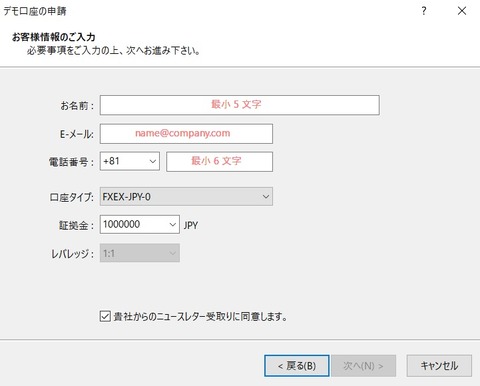This screenshot has height=386, width=480.
Task: Click the 戻る(B) back button
Action: pyautogui.click(x=297, y=366)
